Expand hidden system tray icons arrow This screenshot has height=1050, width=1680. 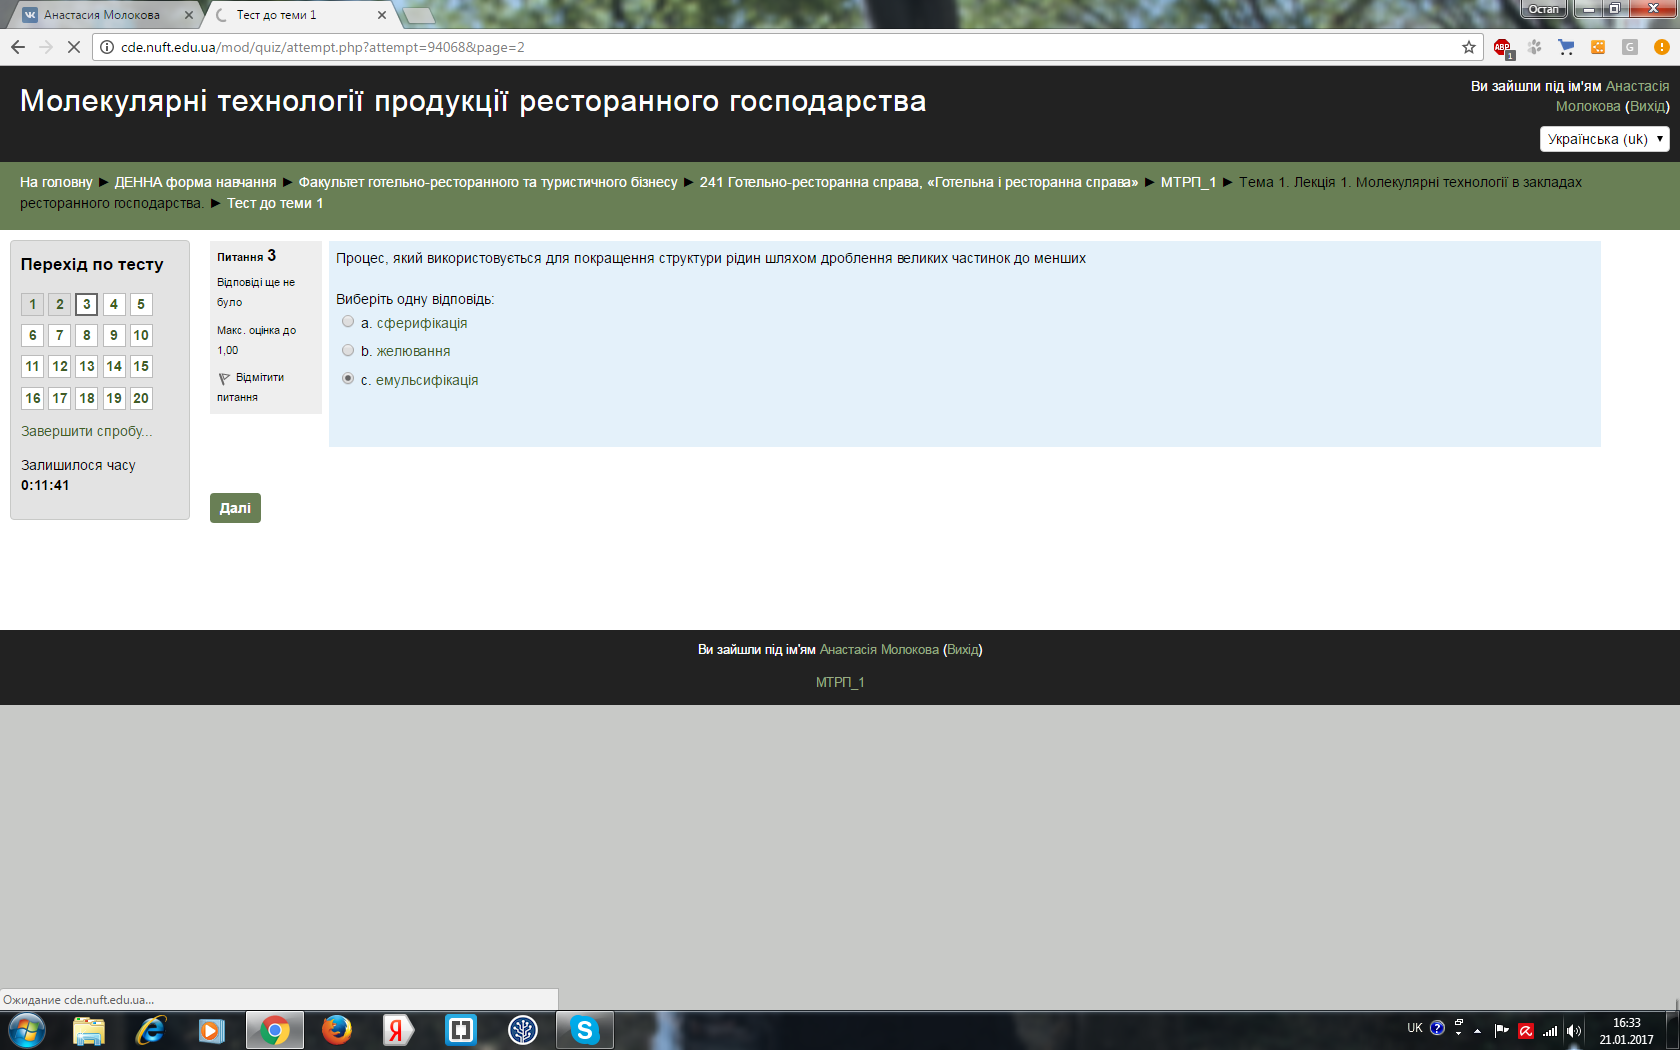1477,1030
